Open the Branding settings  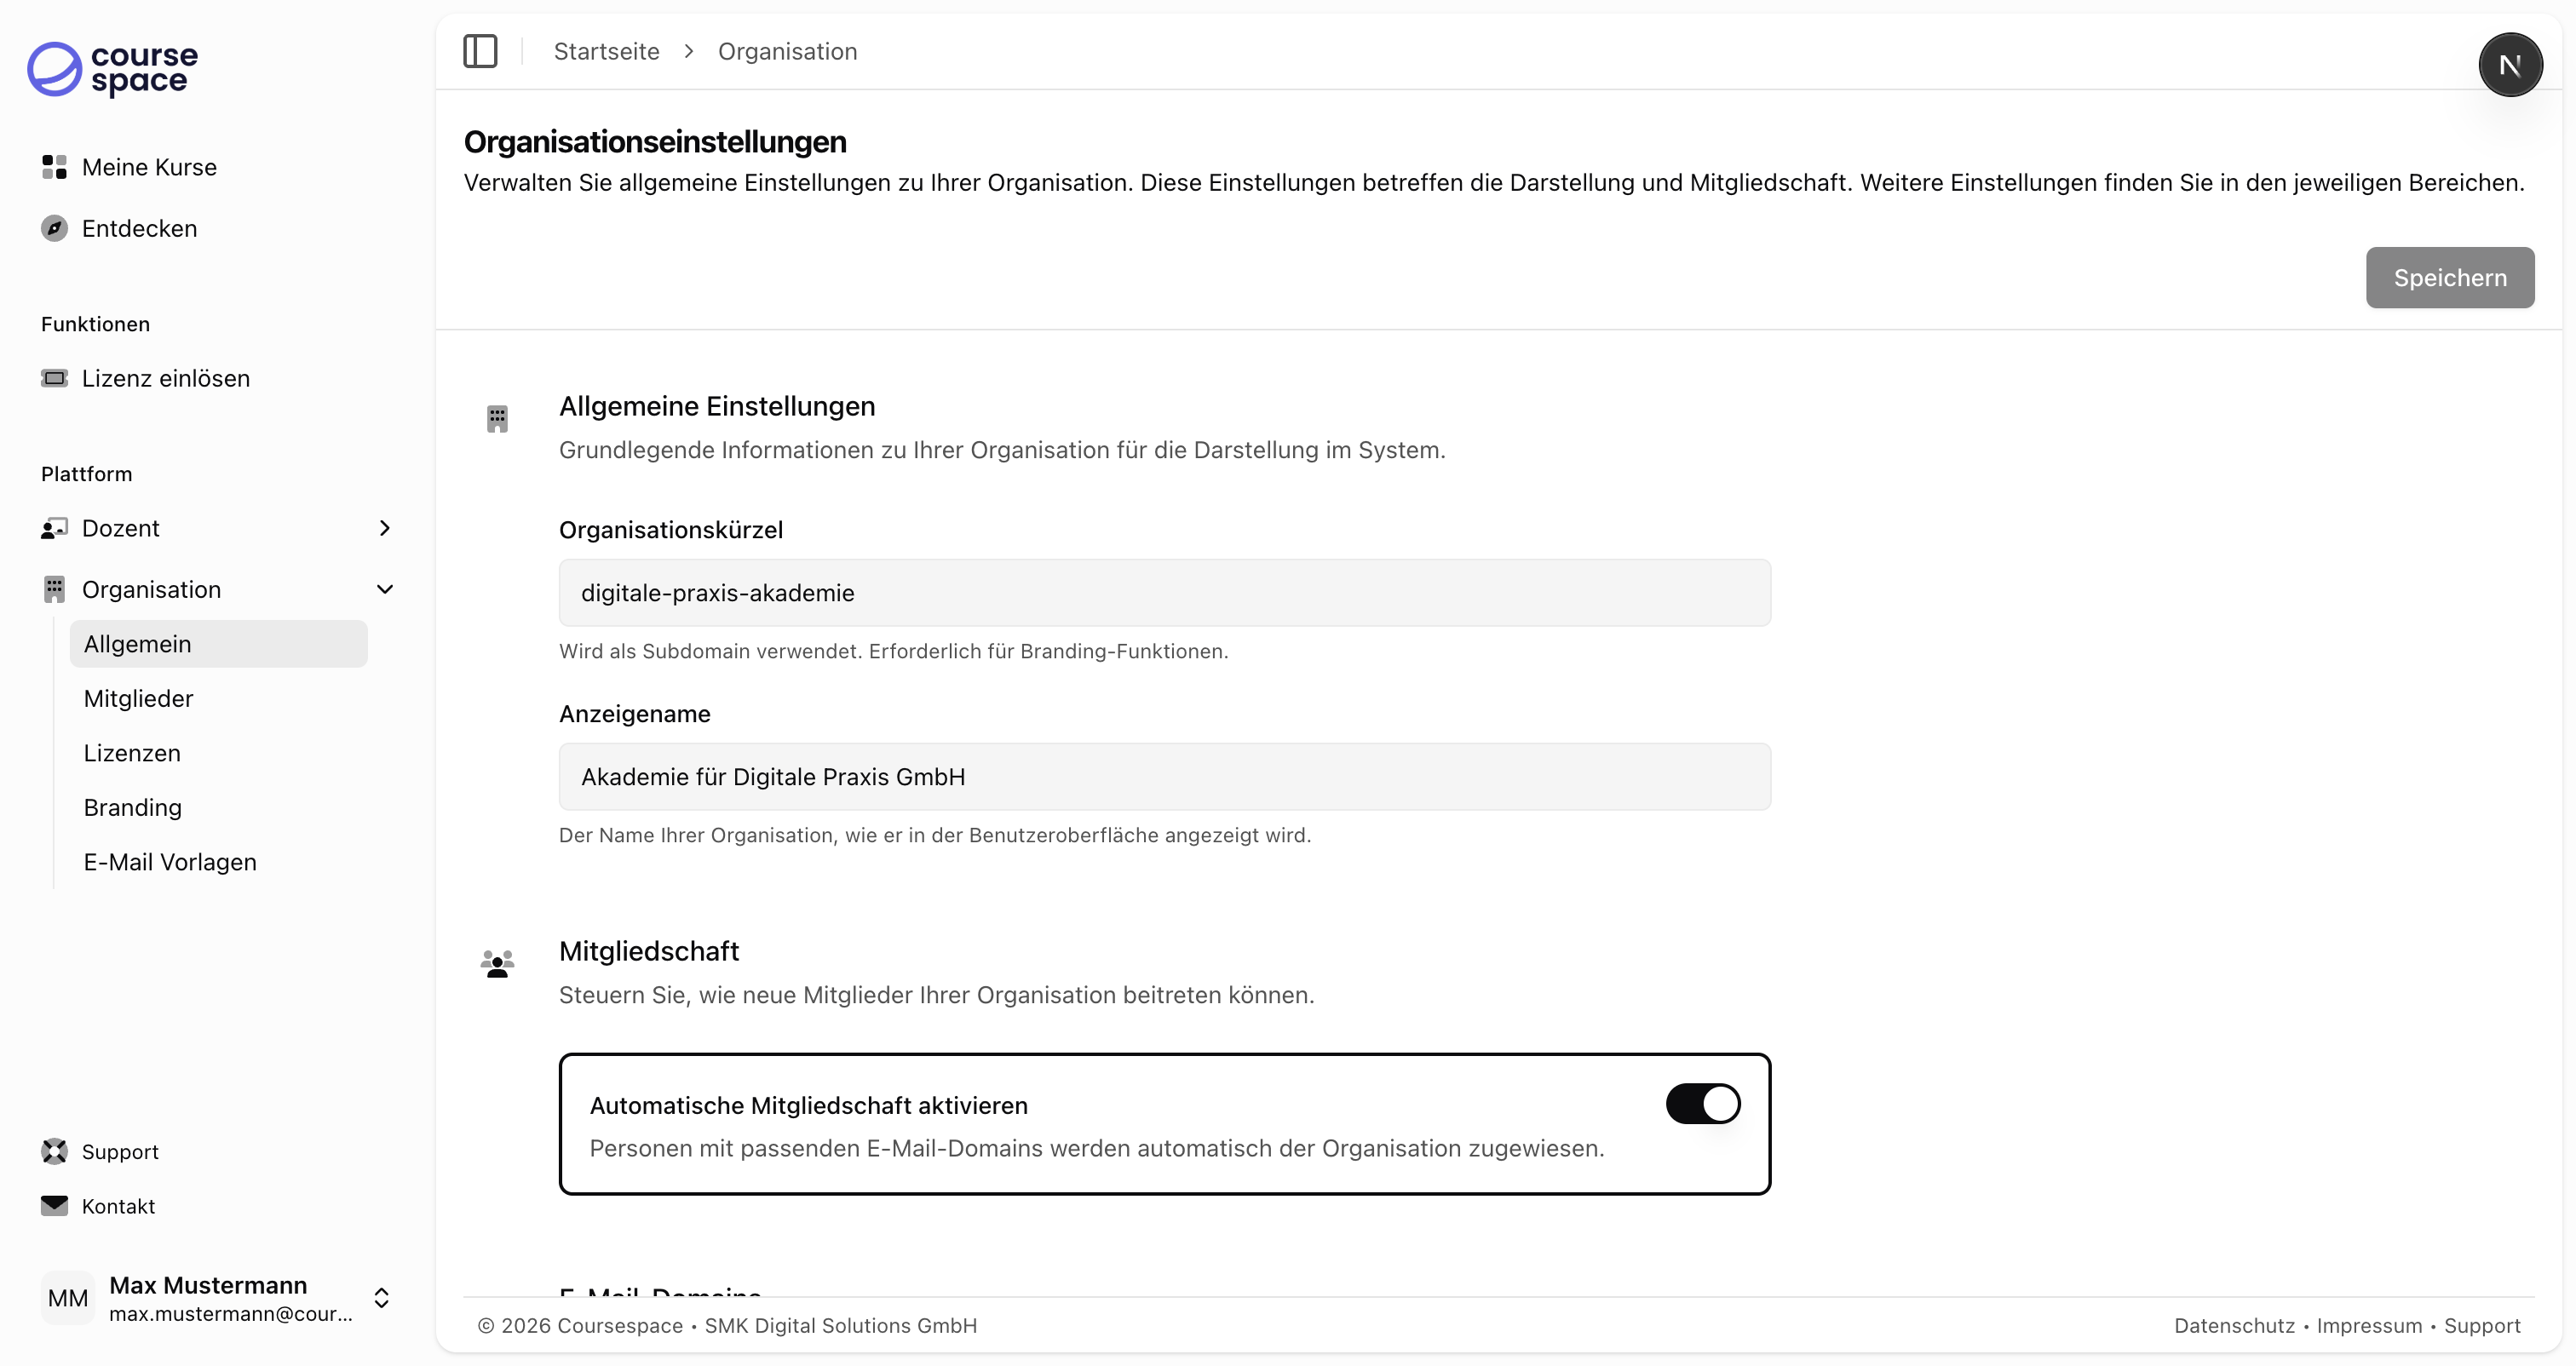click(133, 807)
